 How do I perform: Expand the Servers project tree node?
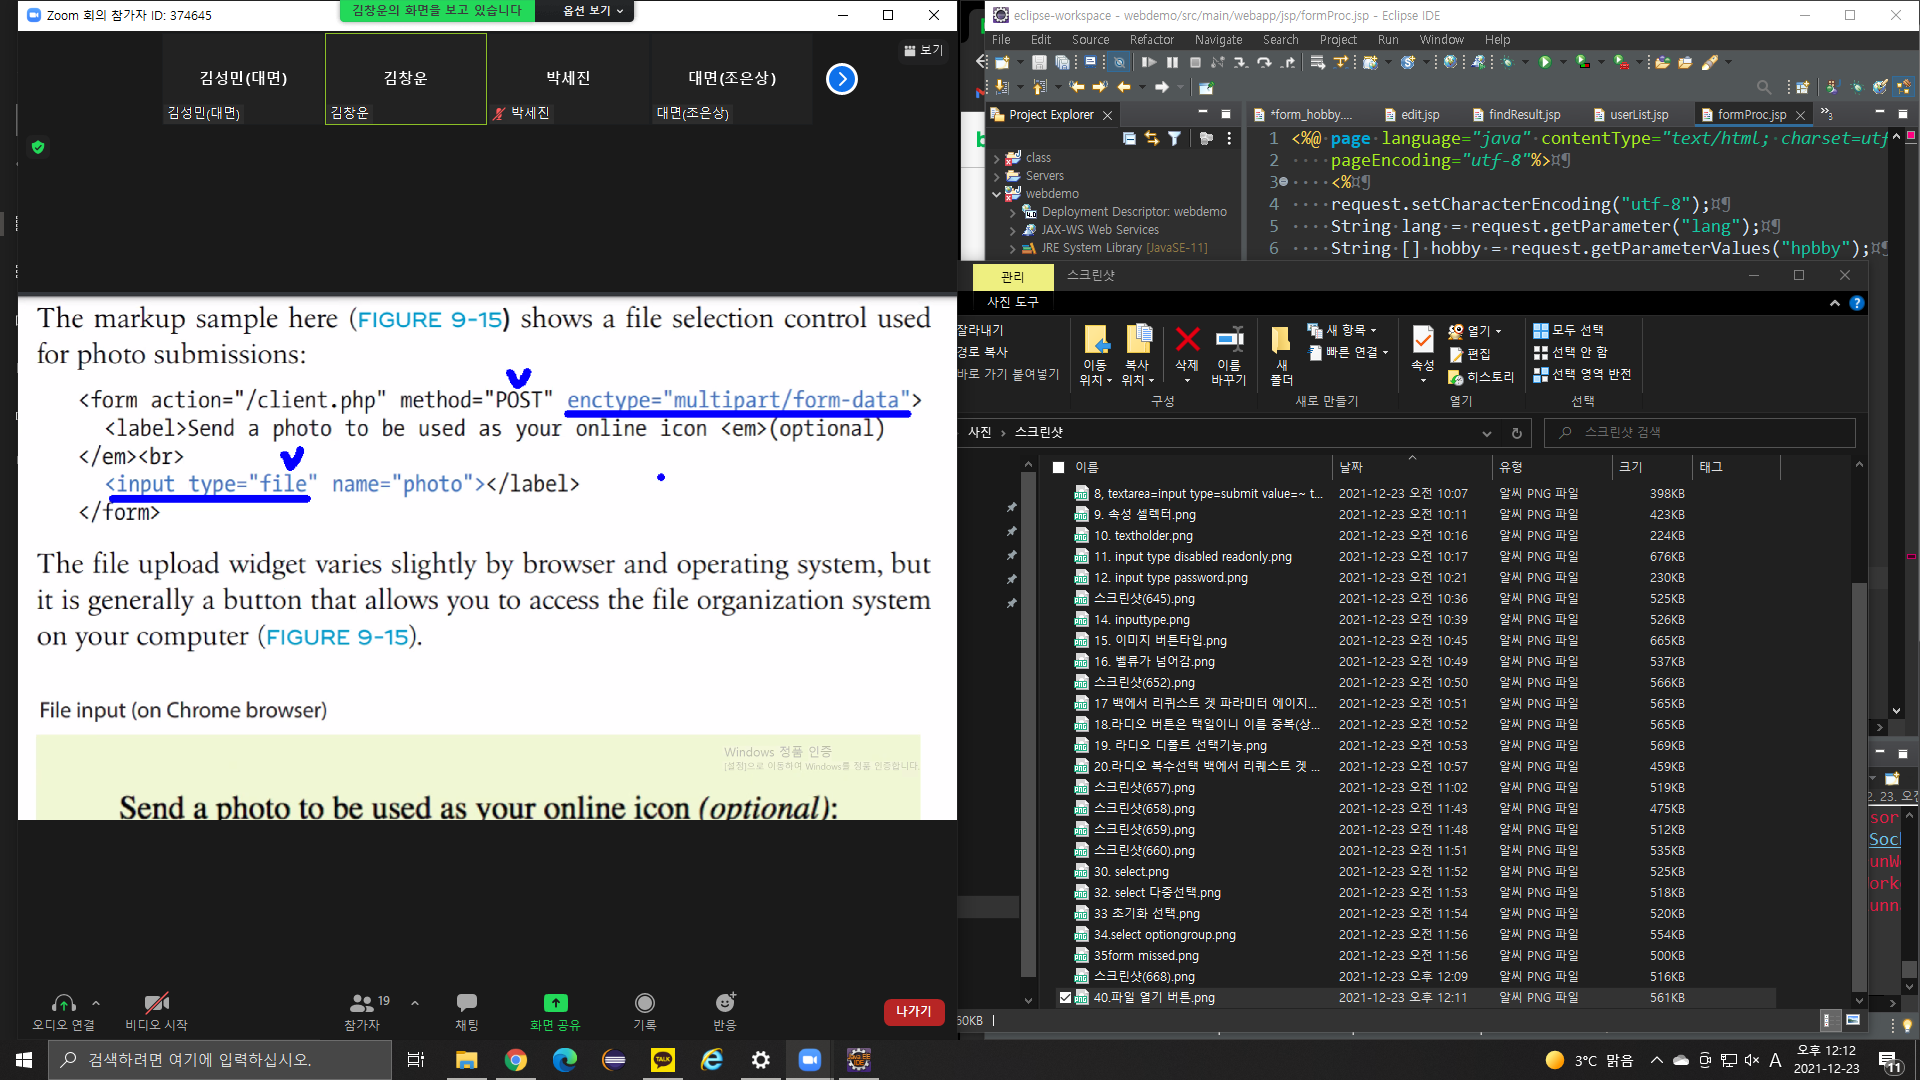click(x=997, y=176)
